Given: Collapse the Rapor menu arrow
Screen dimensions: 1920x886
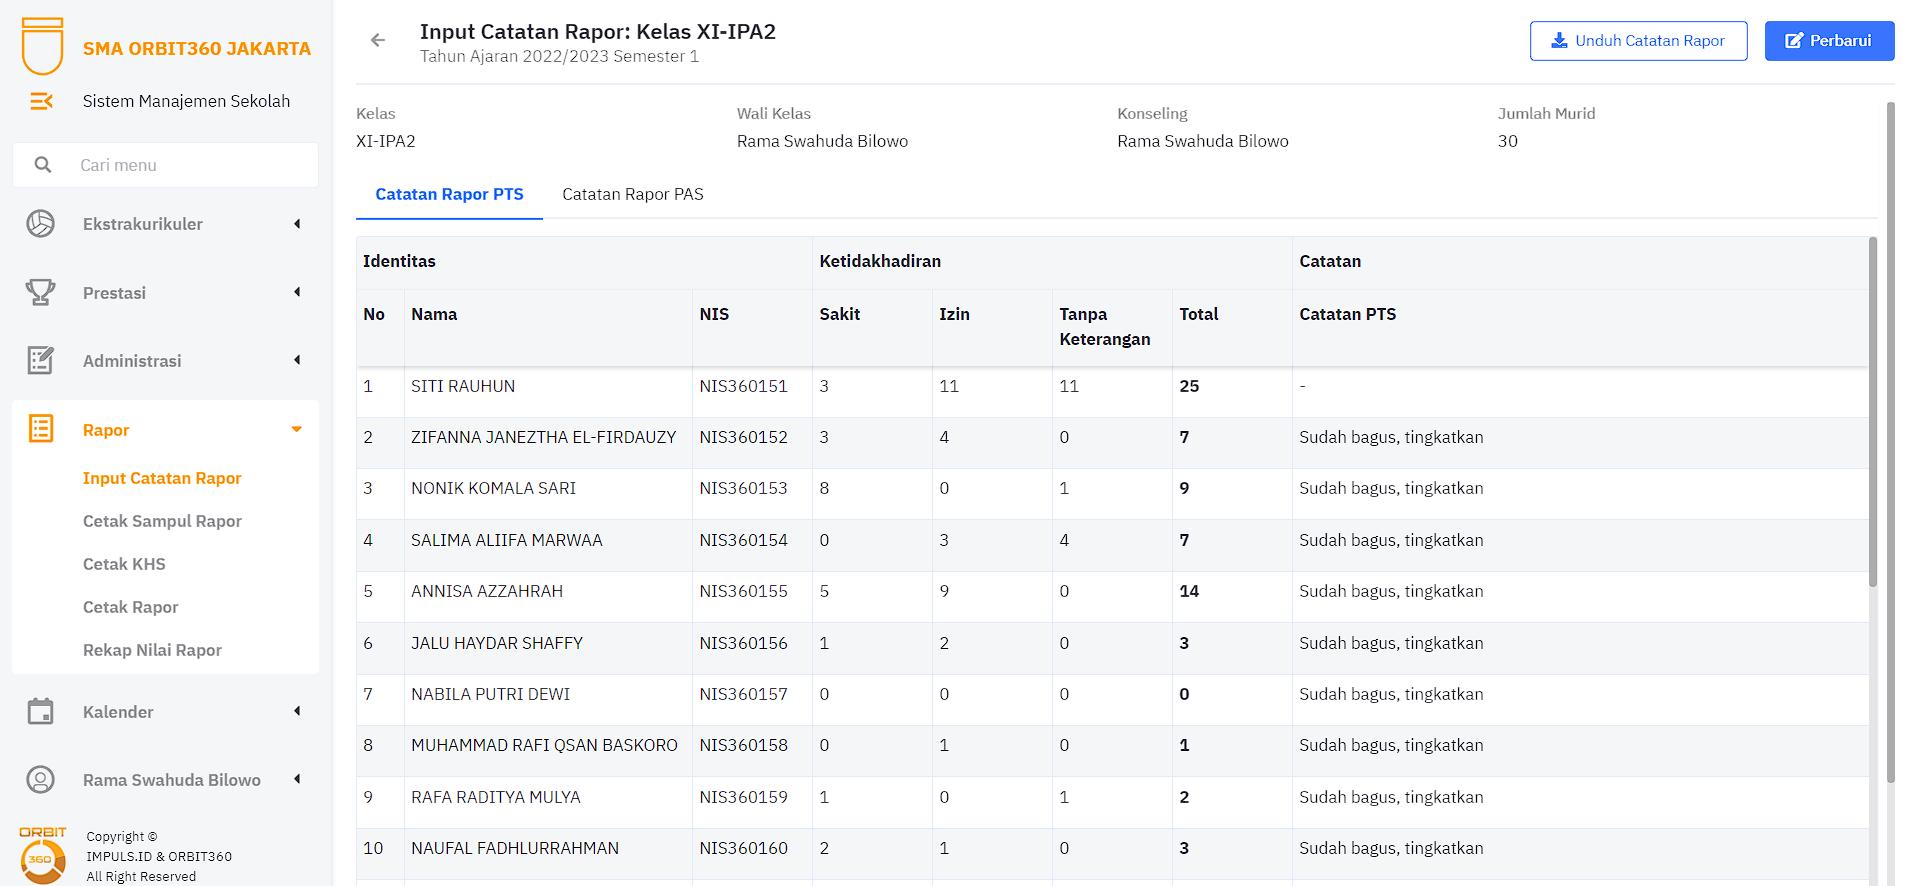Looking at the screenshot, I should [297, 429].
